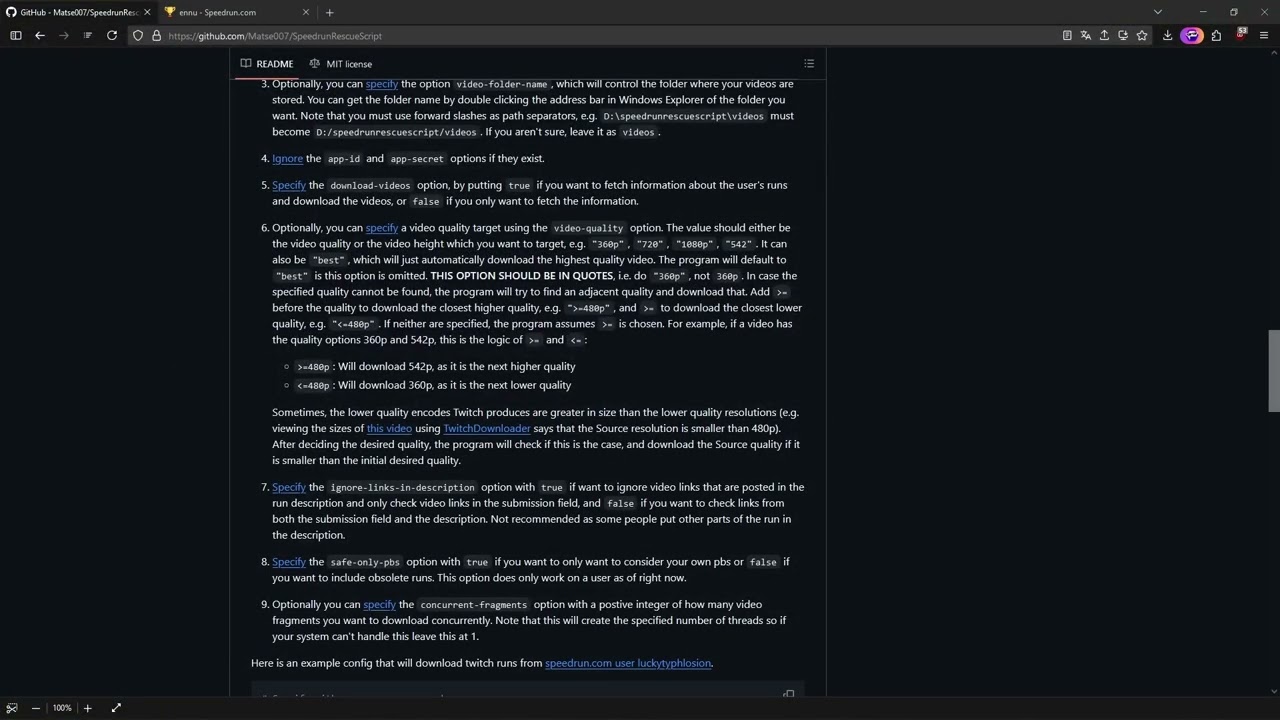Click the purple profile avatar icon
This screenshot has width=1280, height=720.
click(x=1191, y=35)
